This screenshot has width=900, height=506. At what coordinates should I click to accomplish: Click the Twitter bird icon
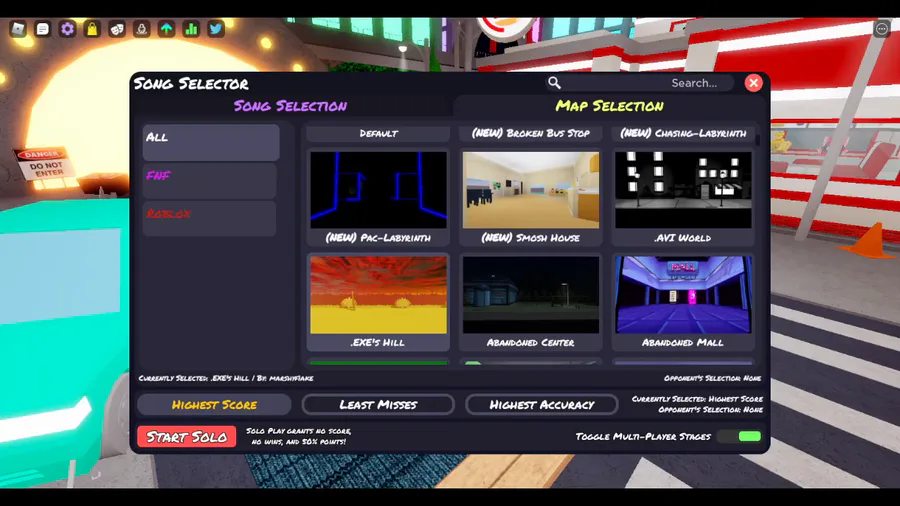216,29
